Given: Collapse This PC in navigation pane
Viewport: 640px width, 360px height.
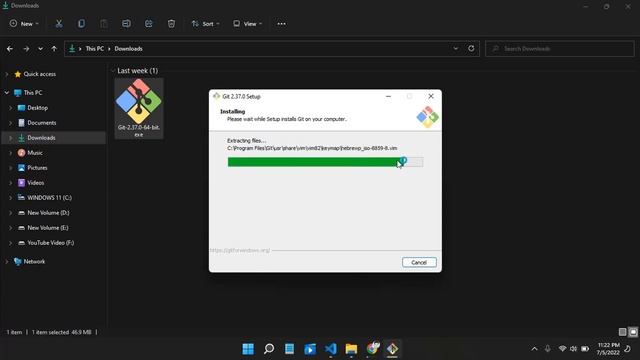Looking at the screenshot, I should [x=7, y=93].
